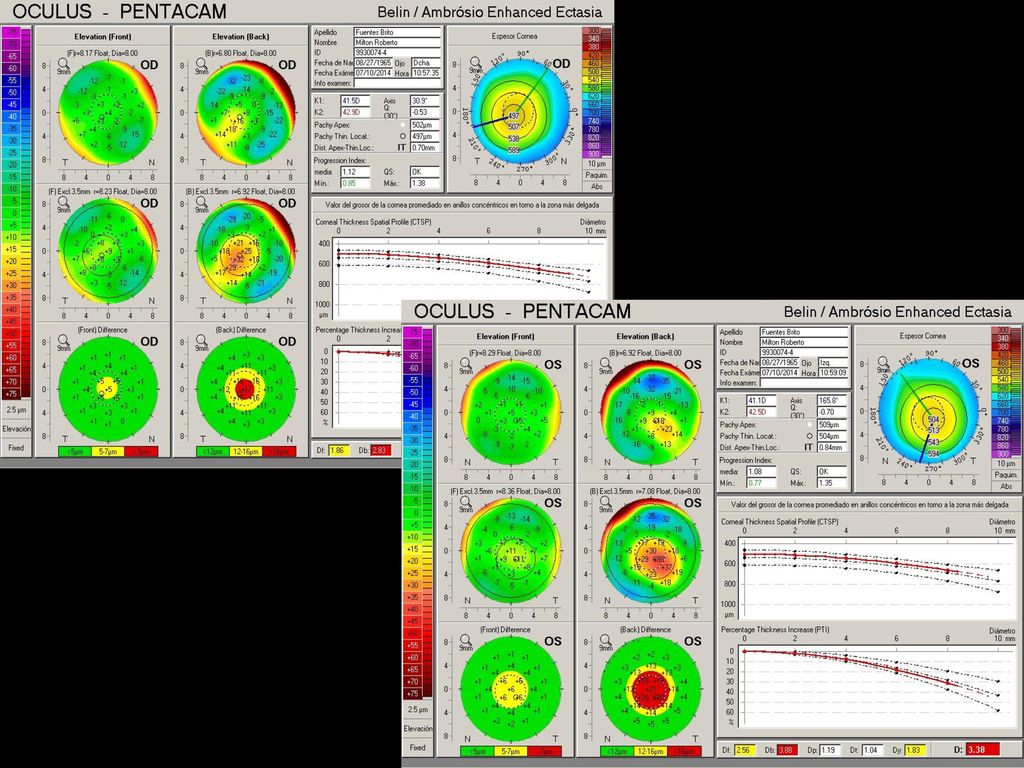Viewport: 1024px width, 768px height.
Task: Click the magnifier on OS Elevation (Front) map
Action: (466, 364)
